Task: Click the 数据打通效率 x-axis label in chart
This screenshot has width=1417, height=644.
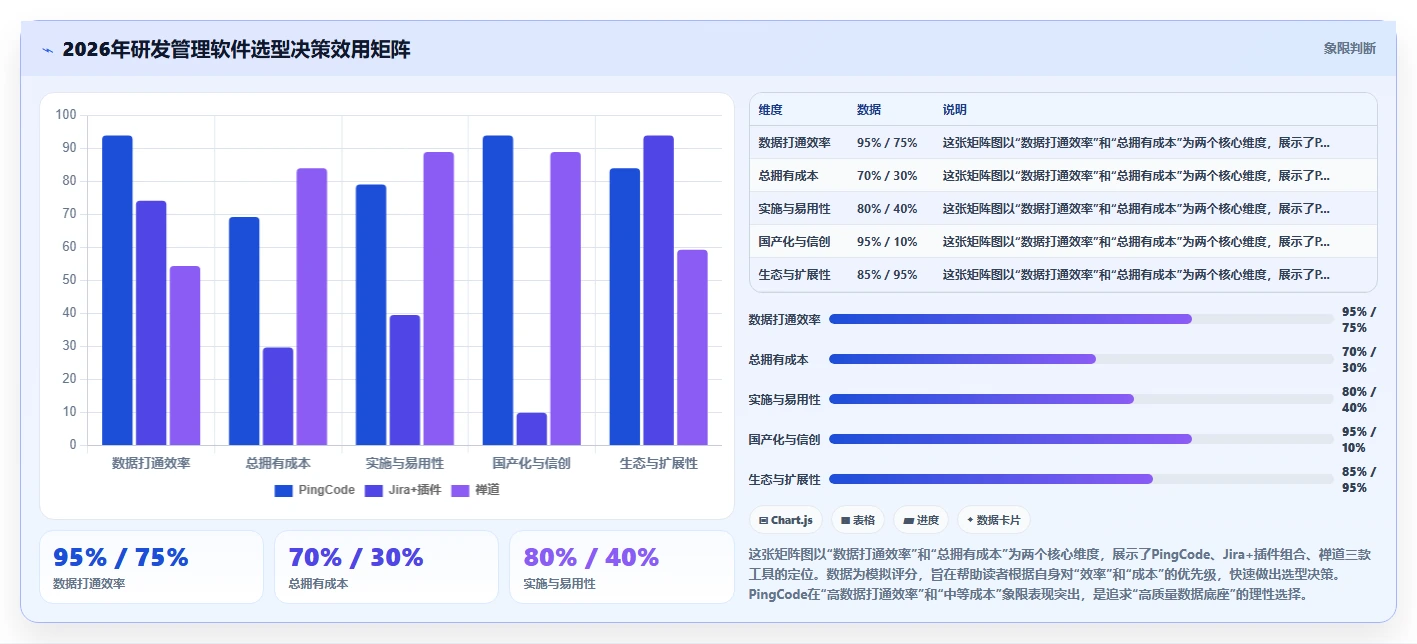Action: 151,463
